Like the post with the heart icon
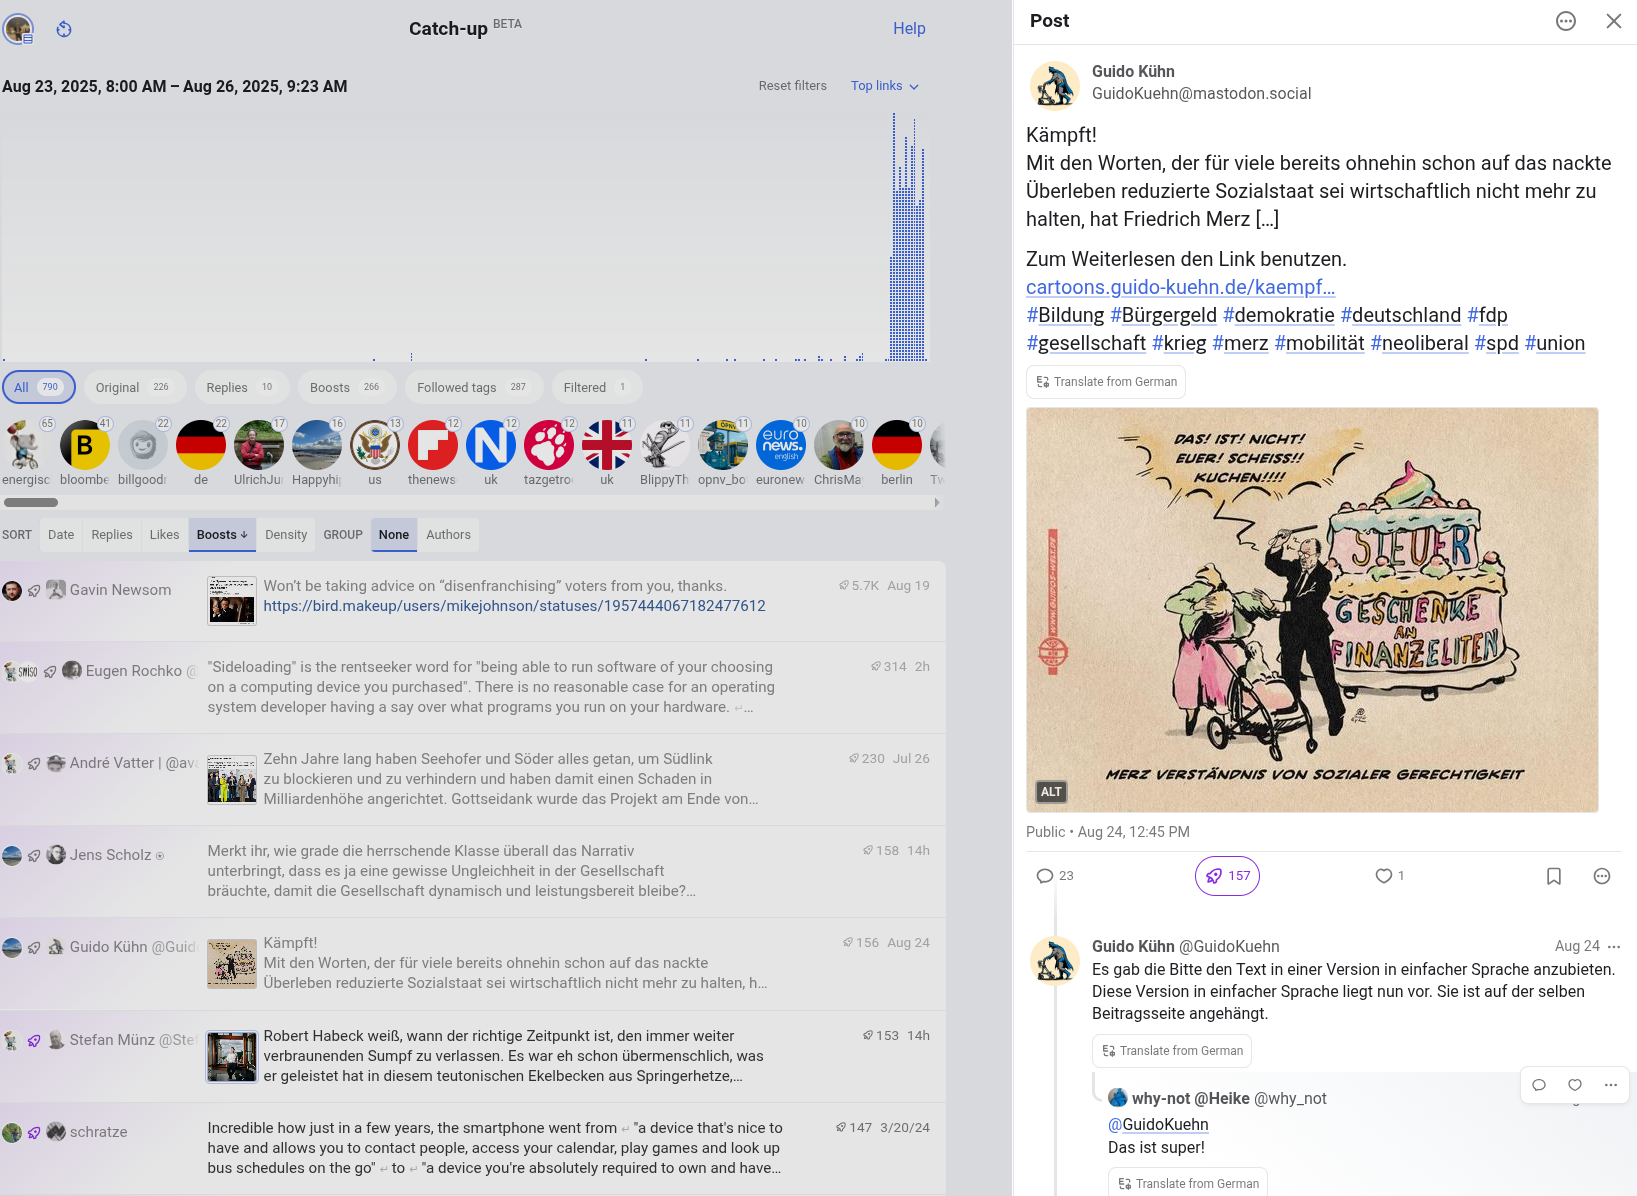Image resolution: width=1637 pixels, height=1196 pixels. point(1390,876)
